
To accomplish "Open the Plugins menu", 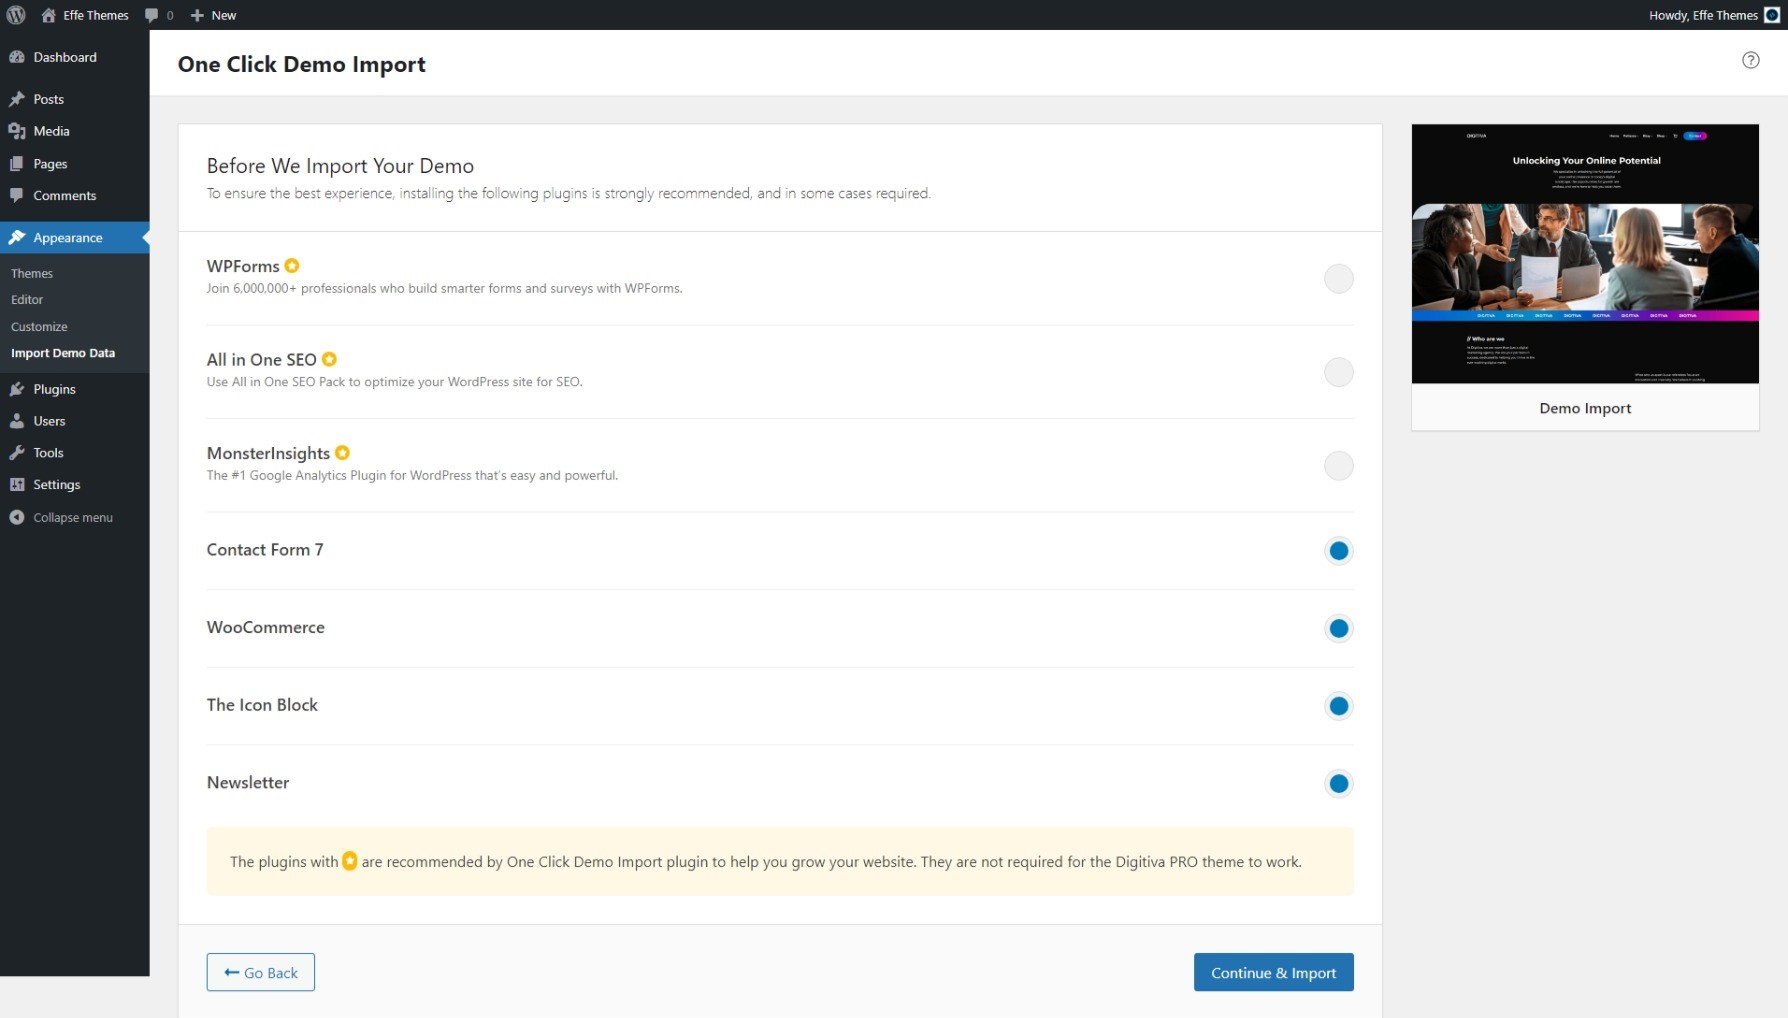I will 75,389.
